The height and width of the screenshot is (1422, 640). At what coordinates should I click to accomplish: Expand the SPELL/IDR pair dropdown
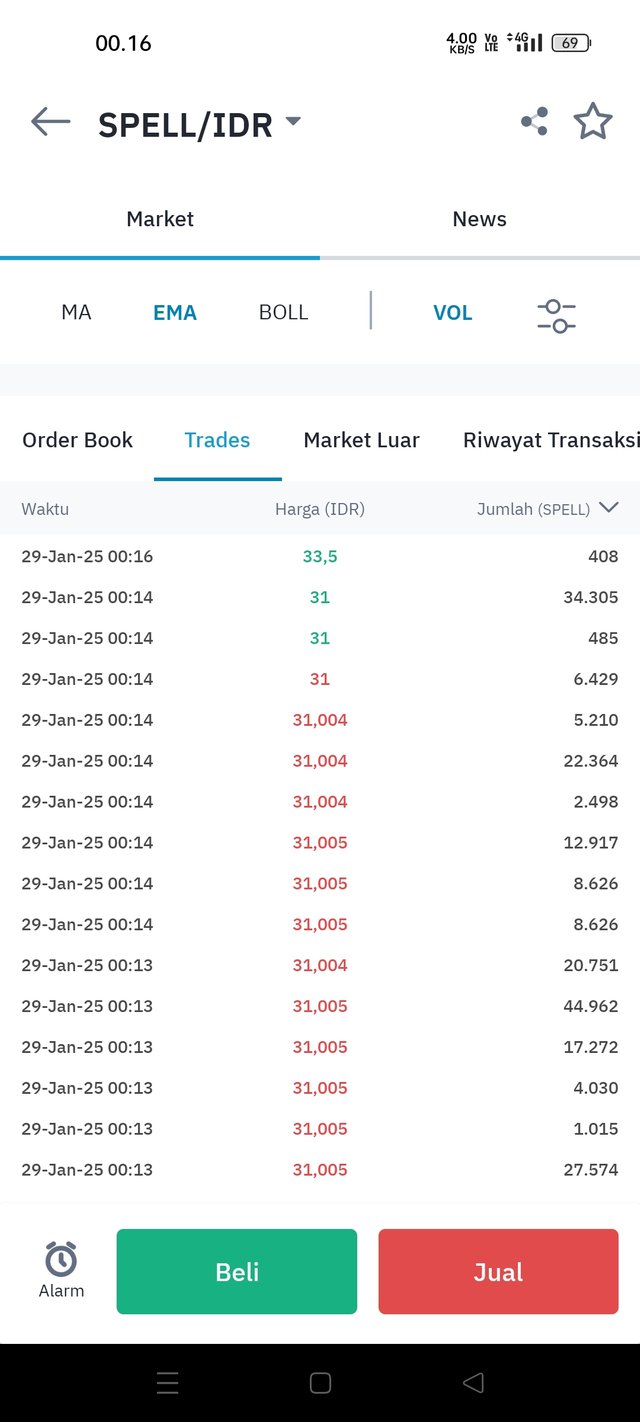pos(293,121)
